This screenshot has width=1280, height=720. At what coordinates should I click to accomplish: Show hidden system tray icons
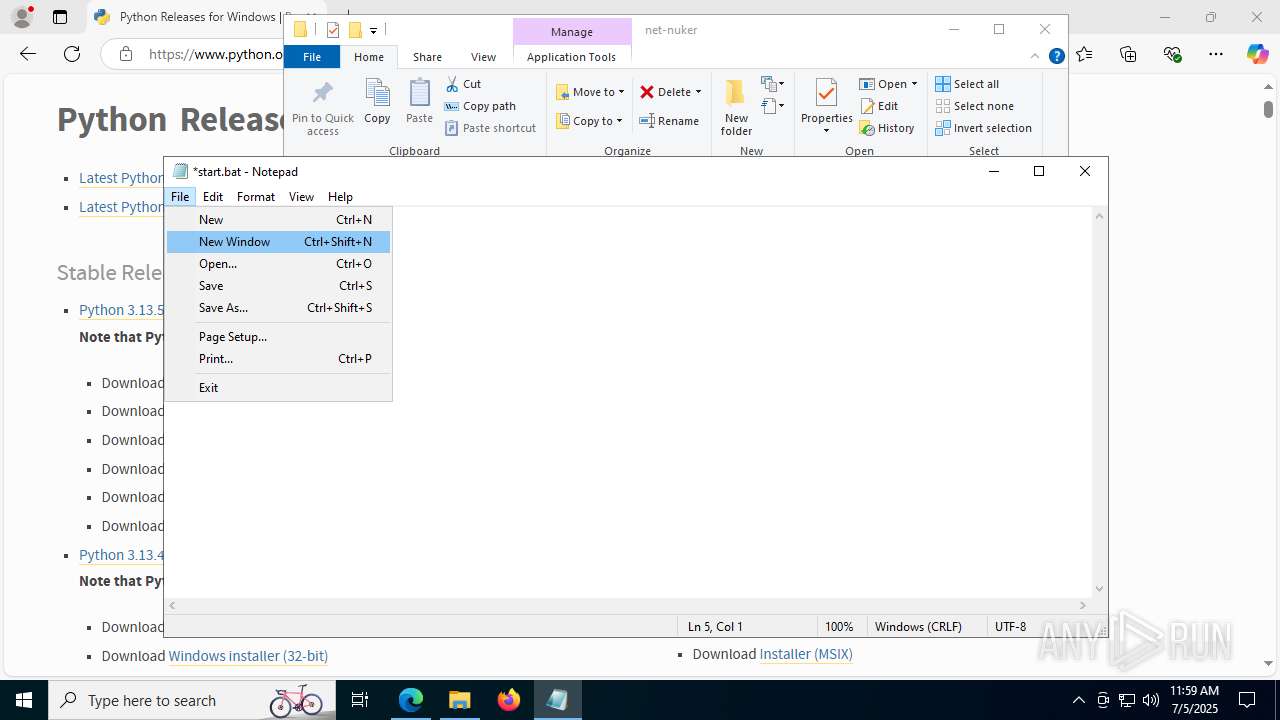coord(1078,700)
